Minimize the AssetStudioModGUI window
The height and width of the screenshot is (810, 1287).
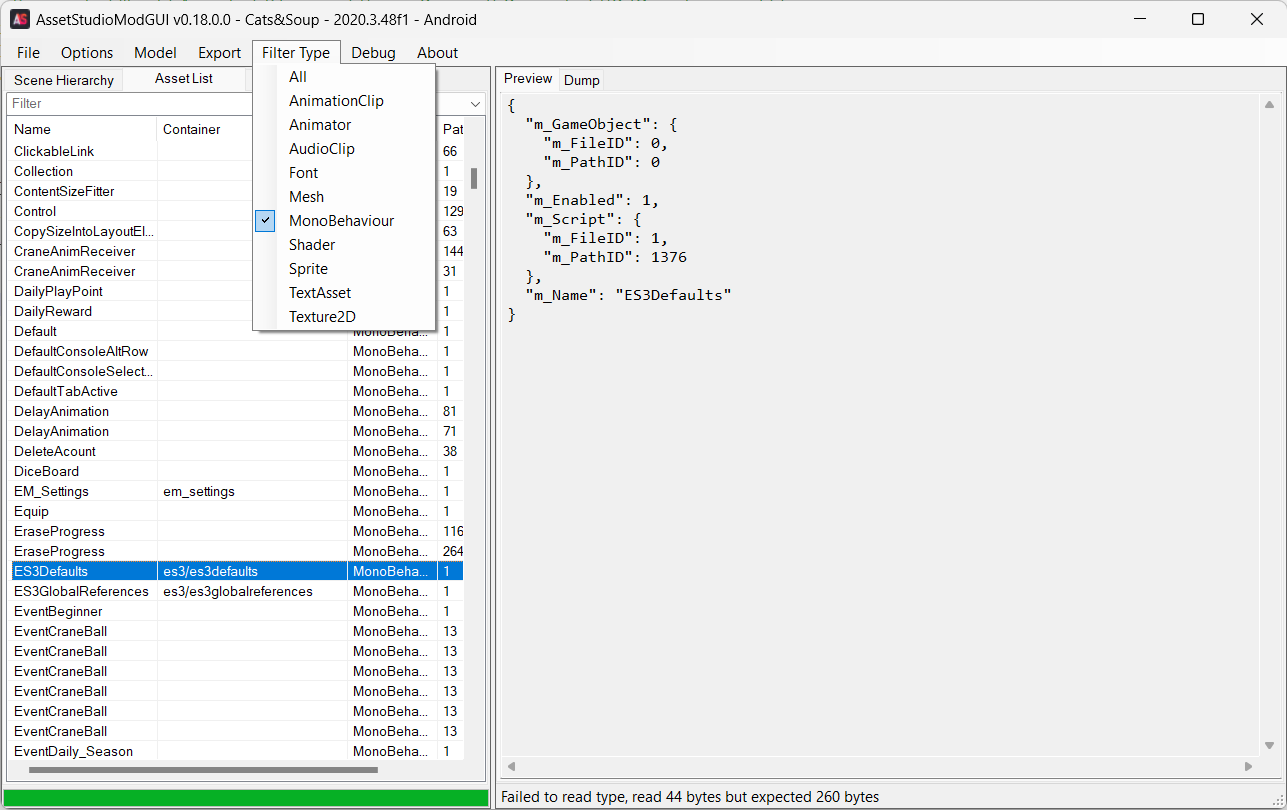1138,19
